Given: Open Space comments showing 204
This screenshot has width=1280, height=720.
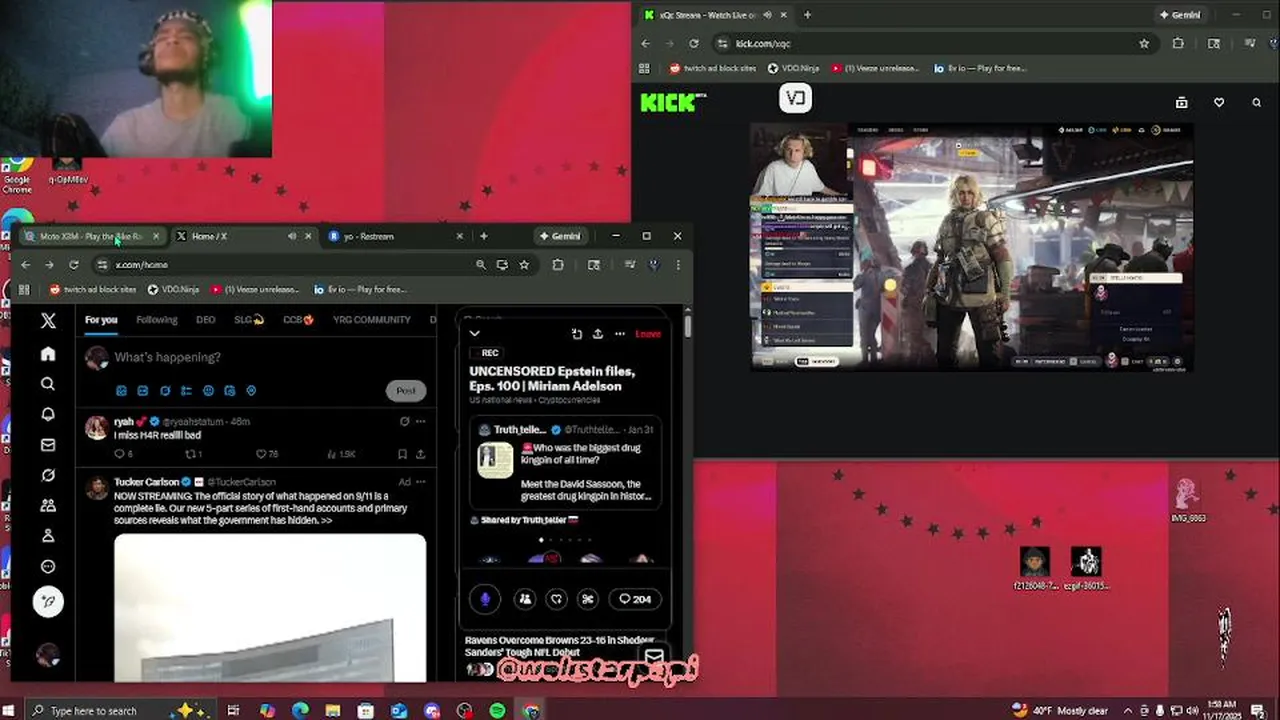Looking at the screenshot, I should (635, 599).
